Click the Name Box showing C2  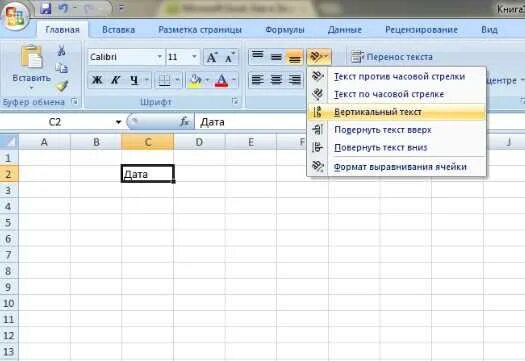pyautogui.click(x=56, y=122)
